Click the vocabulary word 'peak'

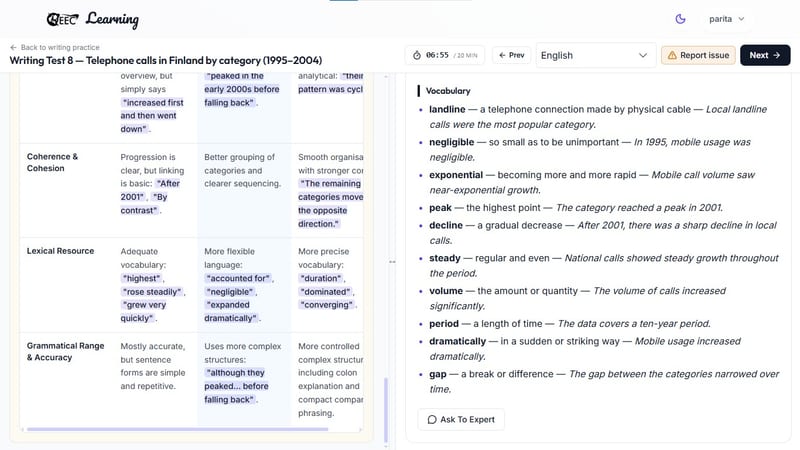pyautogui.click(x=440, y=208)
